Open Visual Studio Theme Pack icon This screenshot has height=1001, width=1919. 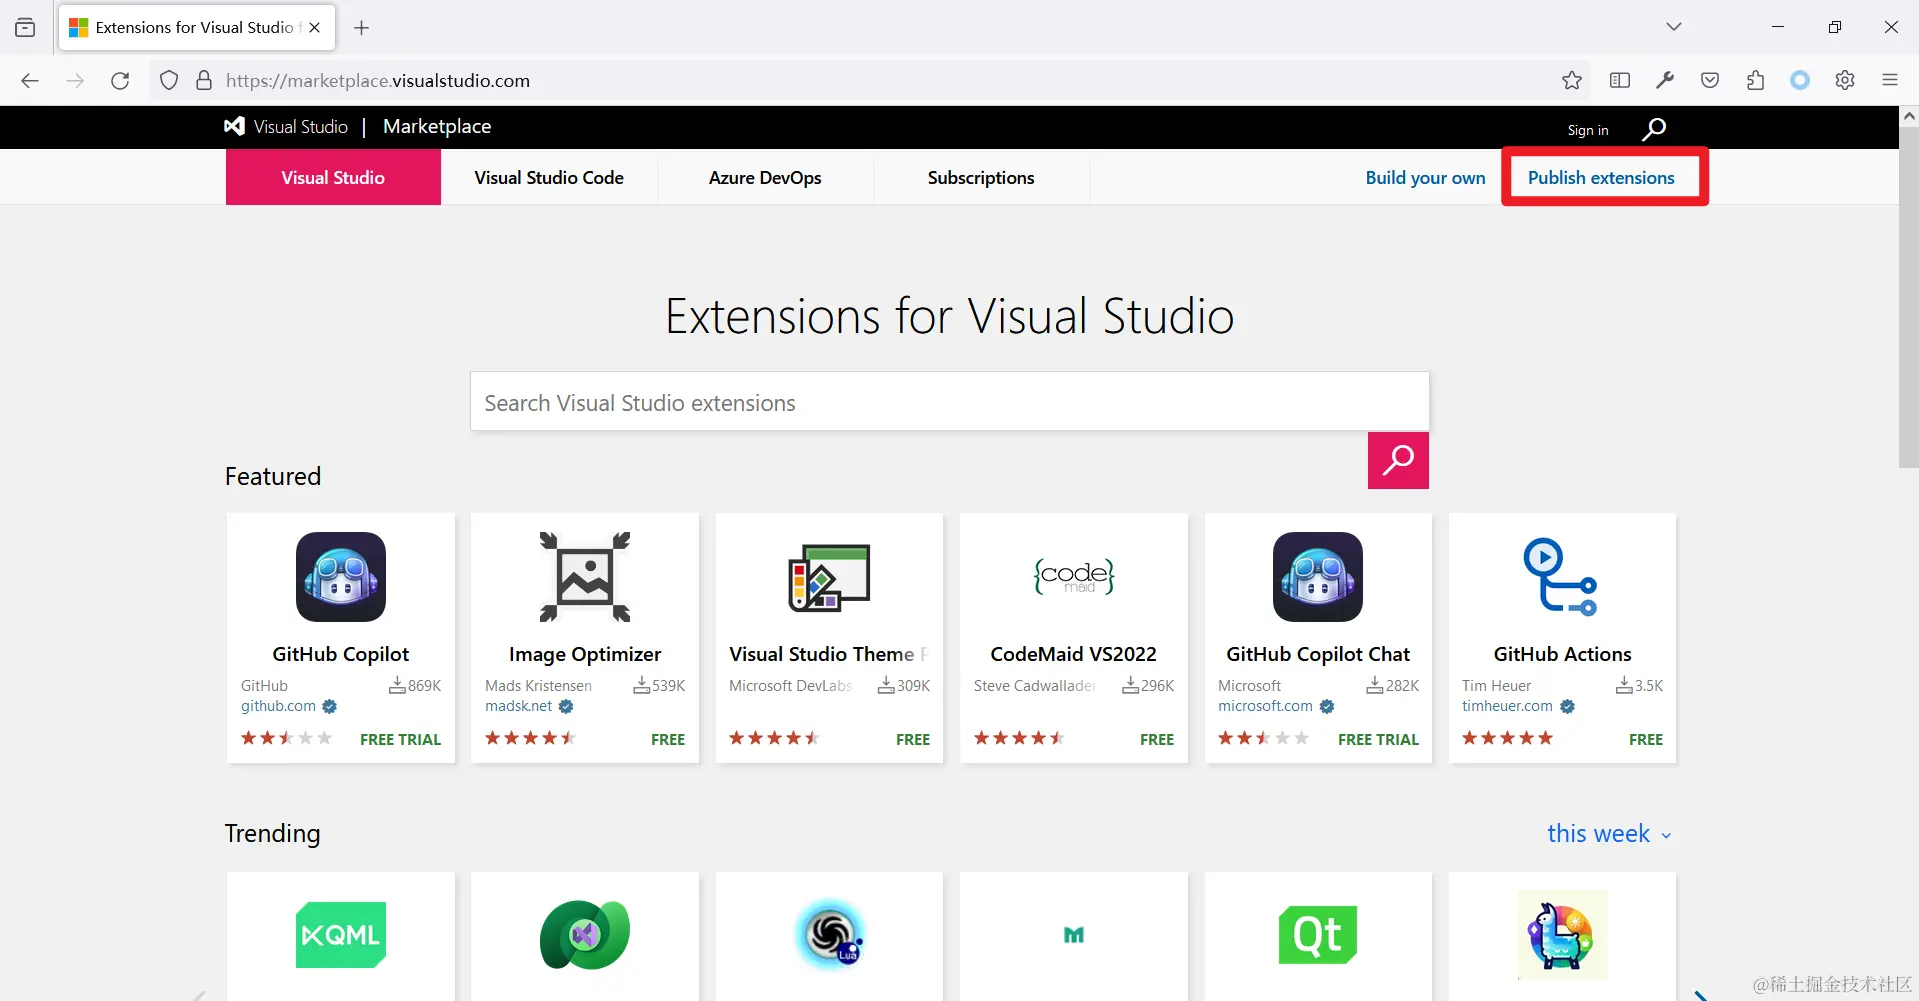click(829, 577)
